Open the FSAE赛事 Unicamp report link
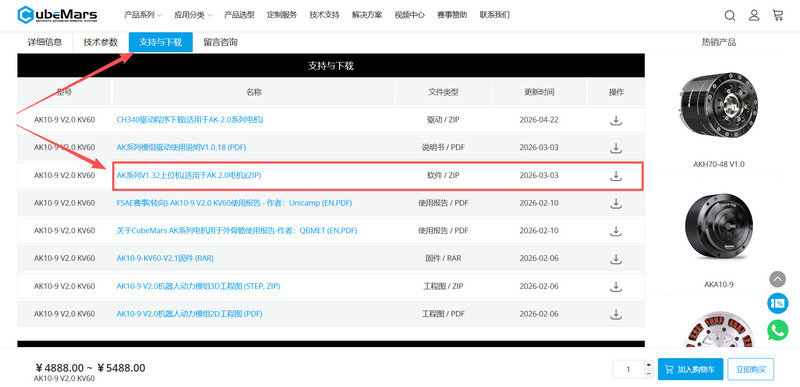Image resolution: width=800 pixels, height=387 pixels. pyautogui.click(x=234, y=203)
